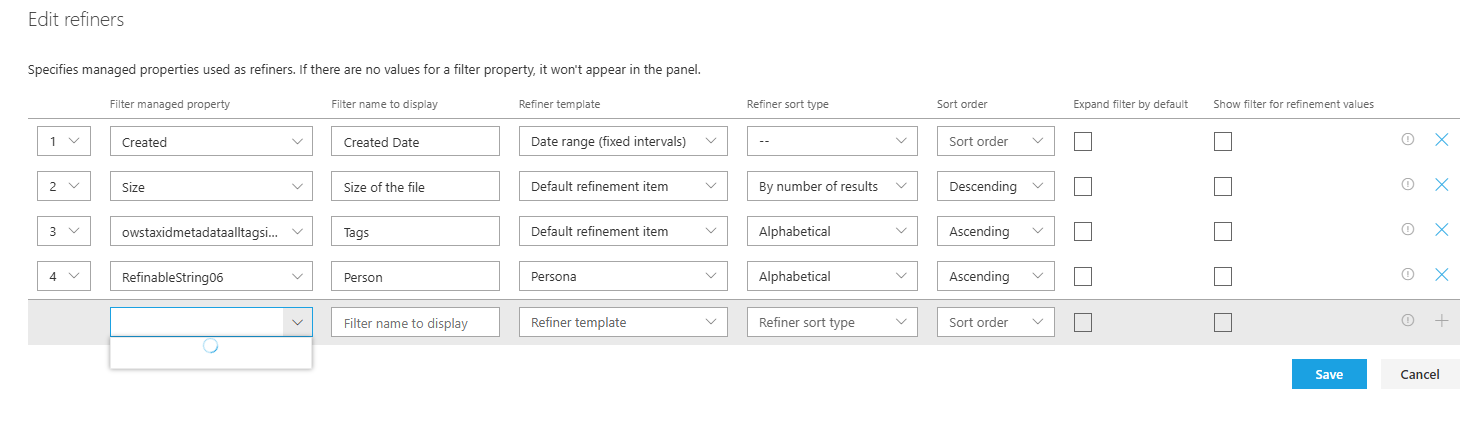
Task: Click the Cancel button
Action: click(x=1419, y=374)
